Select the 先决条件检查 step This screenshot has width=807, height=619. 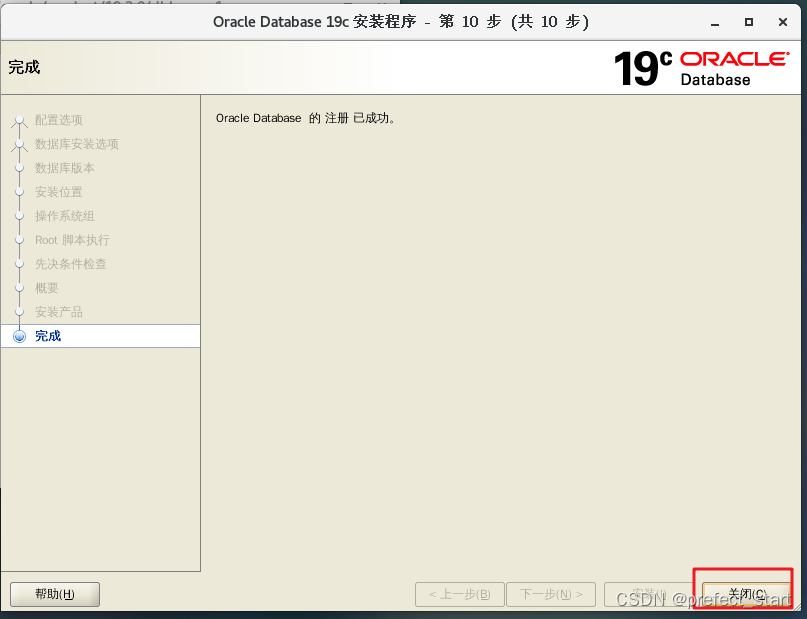(x=71, y=264)
